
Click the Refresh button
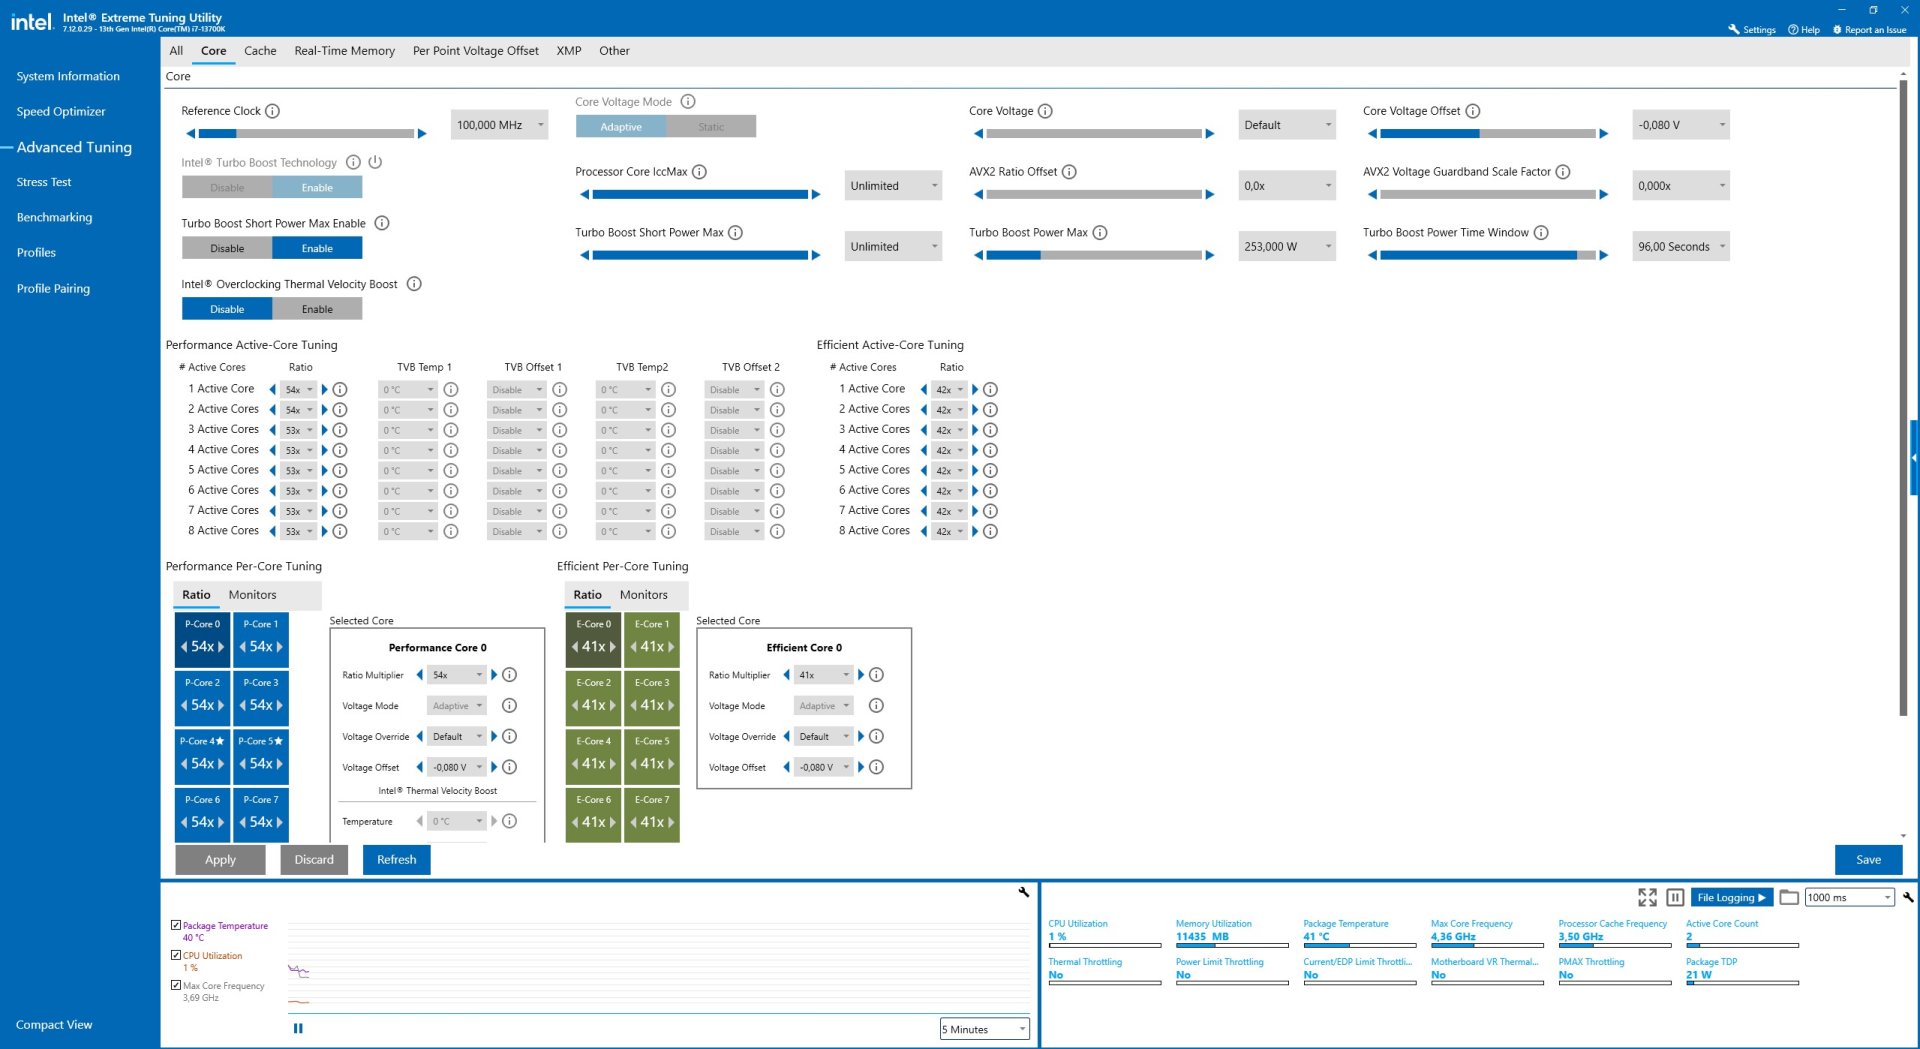pos(397,860)
